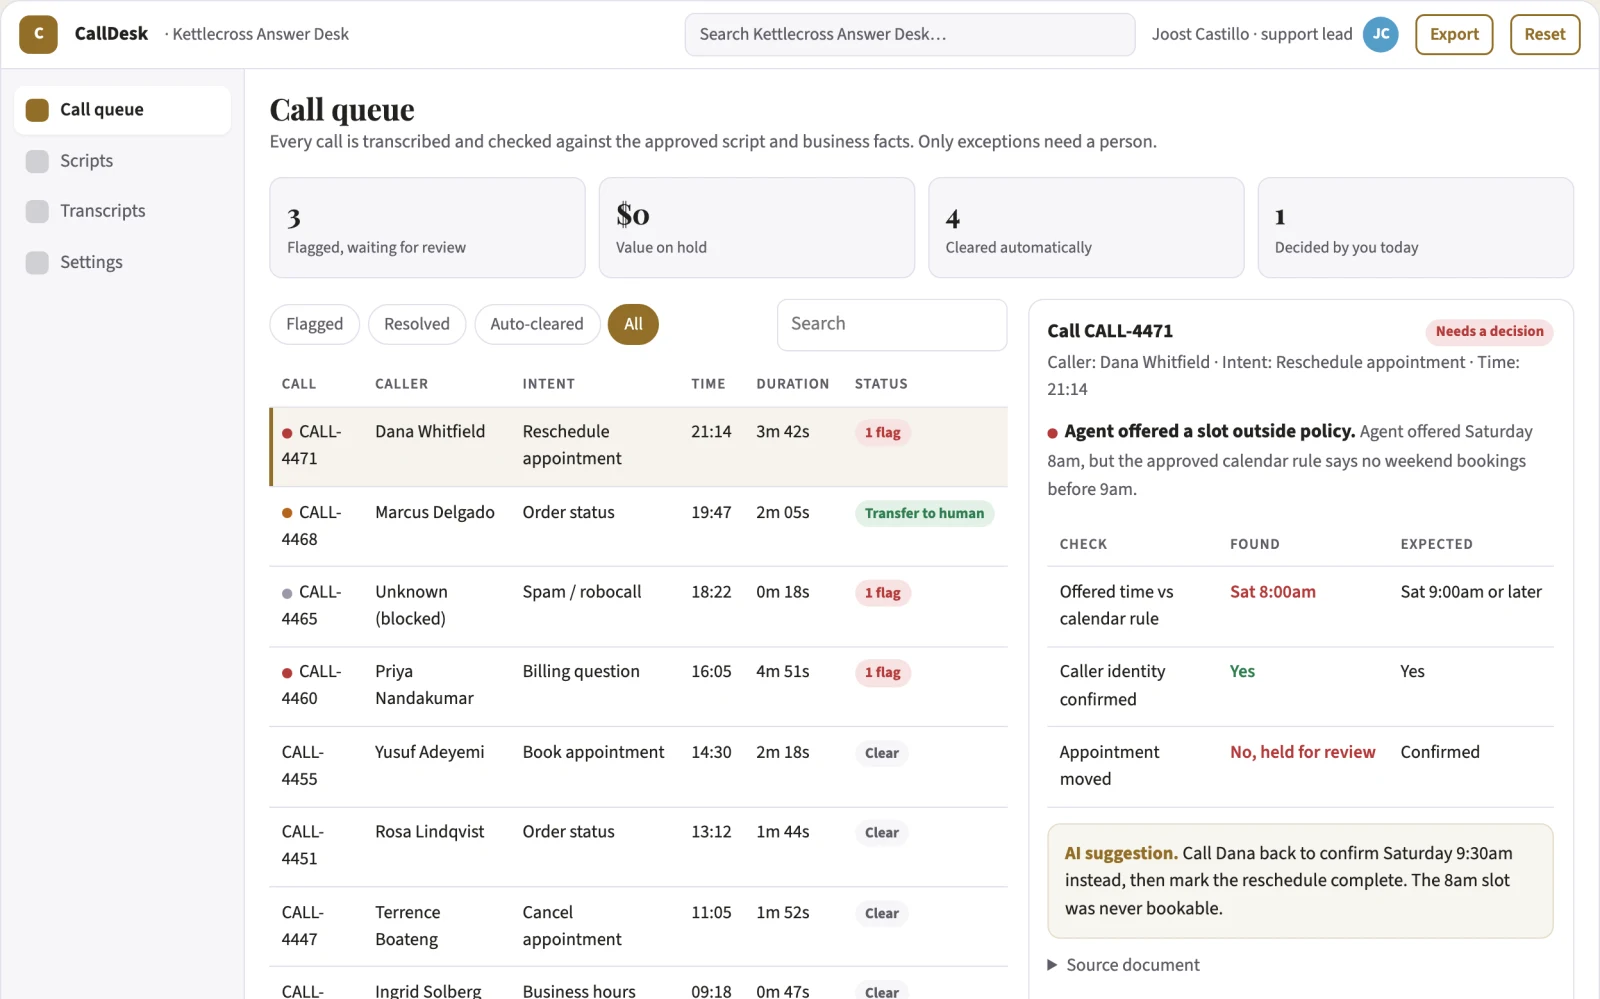Select the Auto-cleared filter tab
The image size is (1600, 999).
[x=537, y=324]
